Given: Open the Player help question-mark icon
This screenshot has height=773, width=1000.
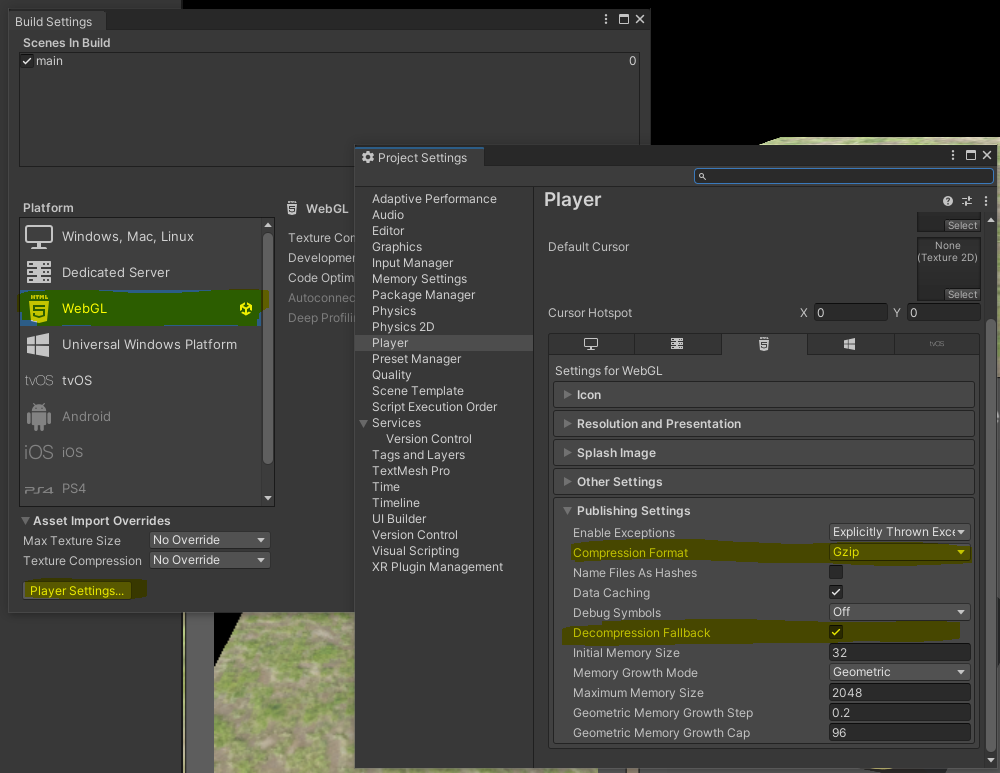Looking at the screenshot, I should pos(948,201).
